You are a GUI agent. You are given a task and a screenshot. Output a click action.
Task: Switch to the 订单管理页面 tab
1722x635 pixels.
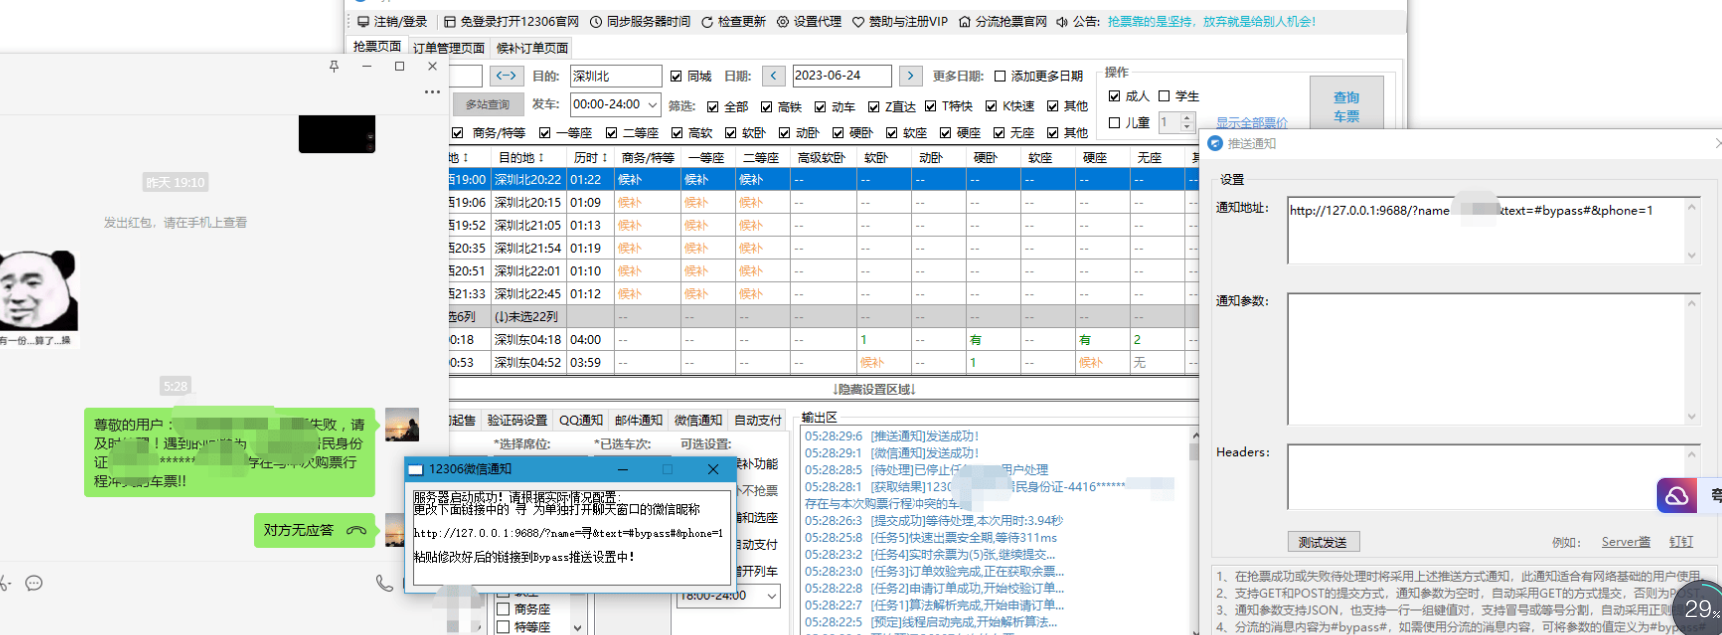[x=448, y=48]
